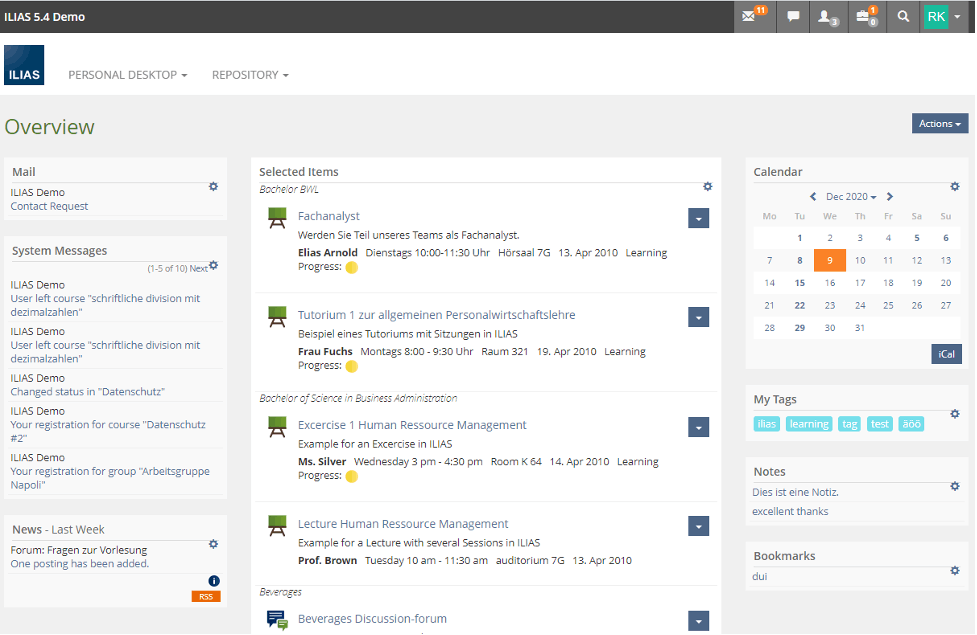Open Notes block settings gear
The height and width of the screenshot is (635, 977).
coord(955,486)
